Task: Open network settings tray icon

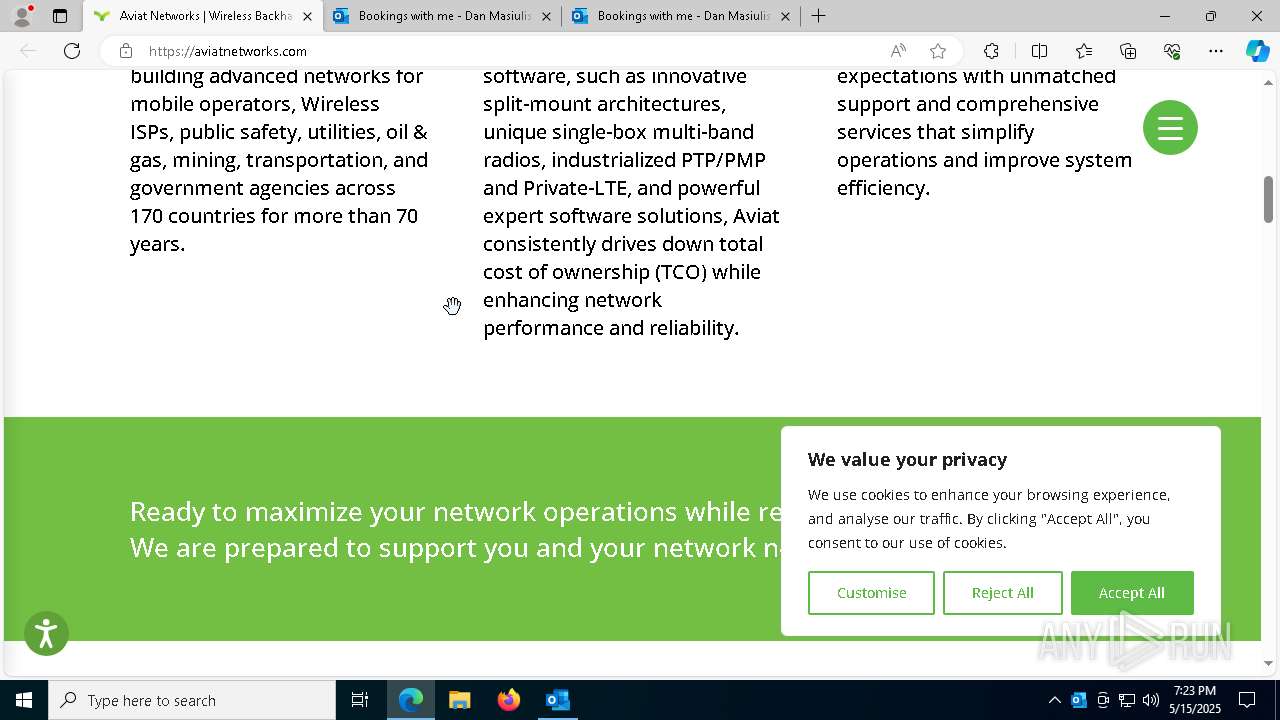Action: tap(1127, 700)
